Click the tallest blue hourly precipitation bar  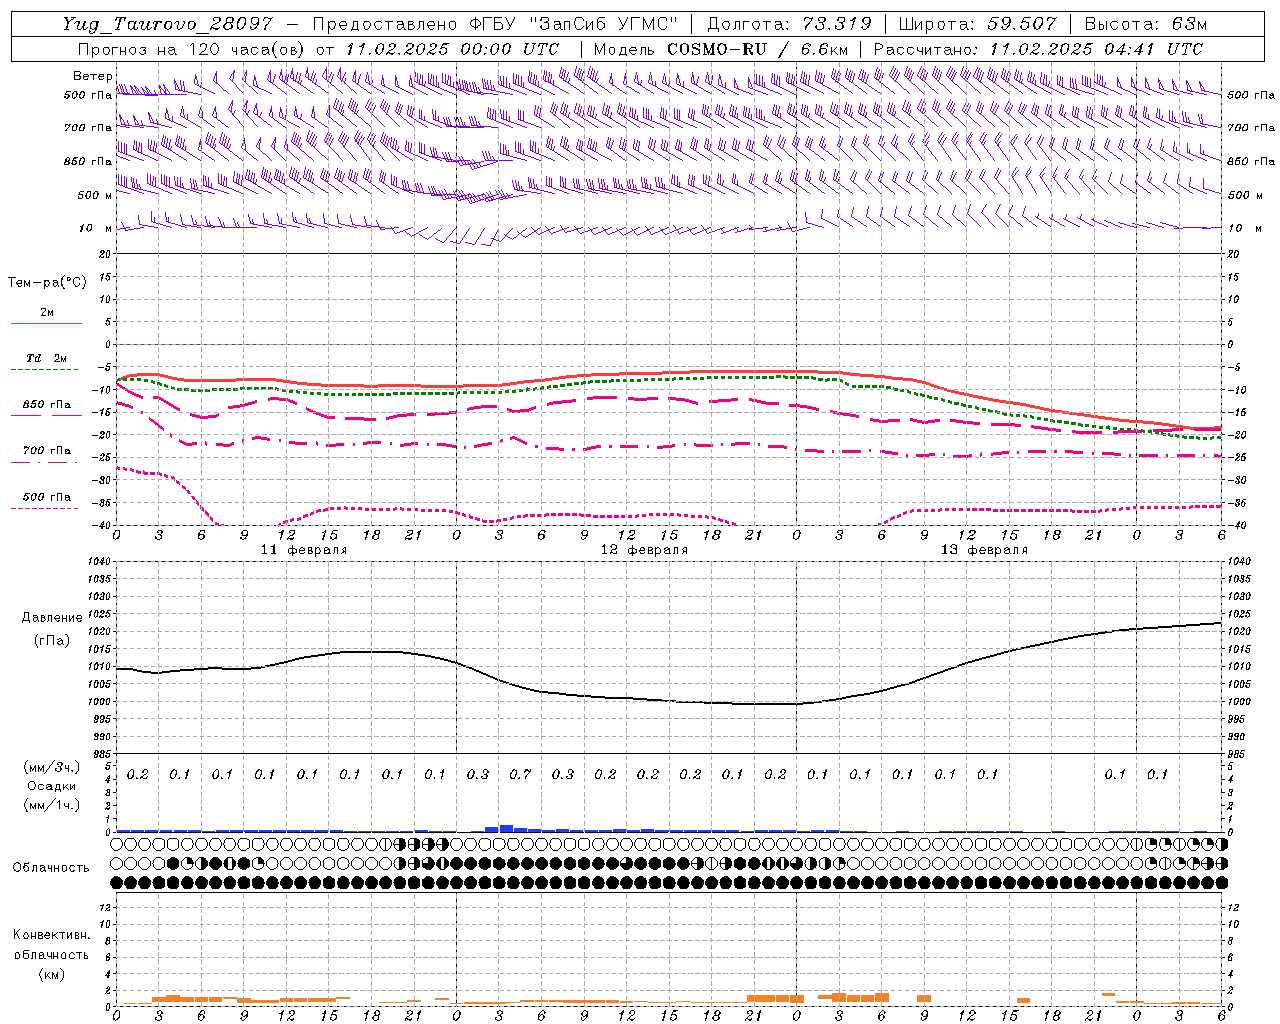(x=506, y=828)
